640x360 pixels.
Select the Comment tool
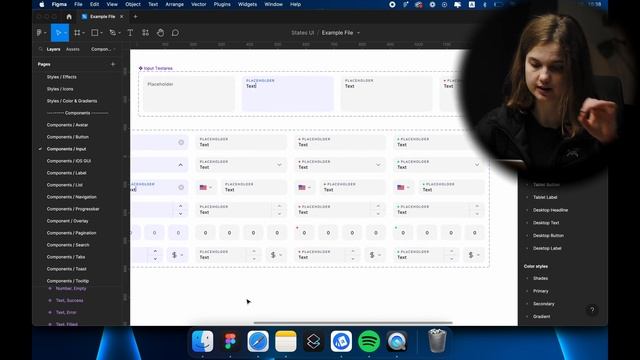pos(175,33)
